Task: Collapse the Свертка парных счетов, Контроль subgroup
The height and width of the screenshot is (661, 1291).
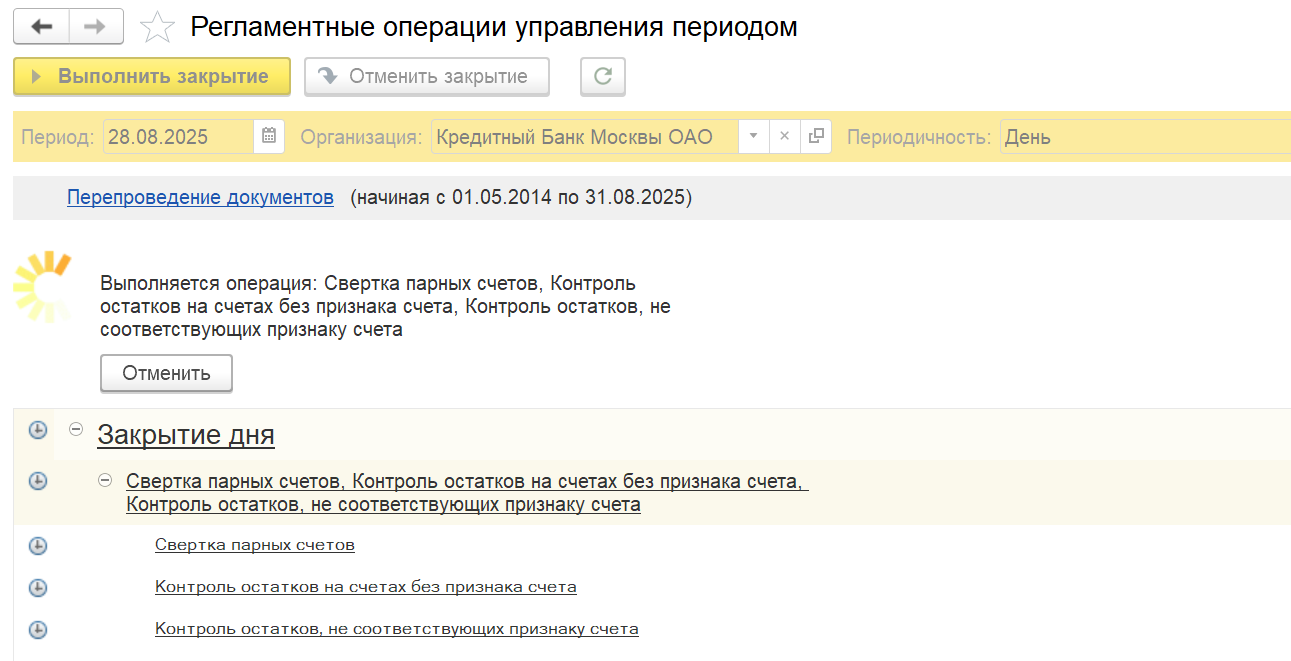Action: coord(104,481)
